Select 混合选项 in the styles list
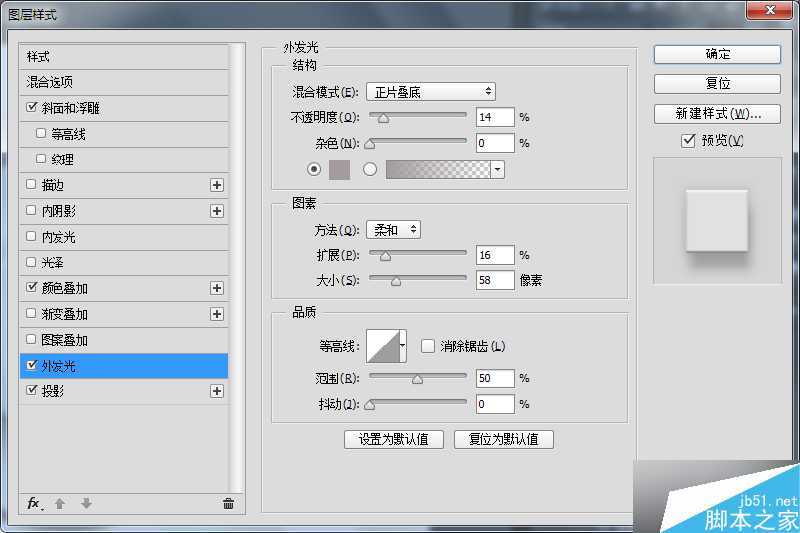The image size is (800, 533). 50,82
